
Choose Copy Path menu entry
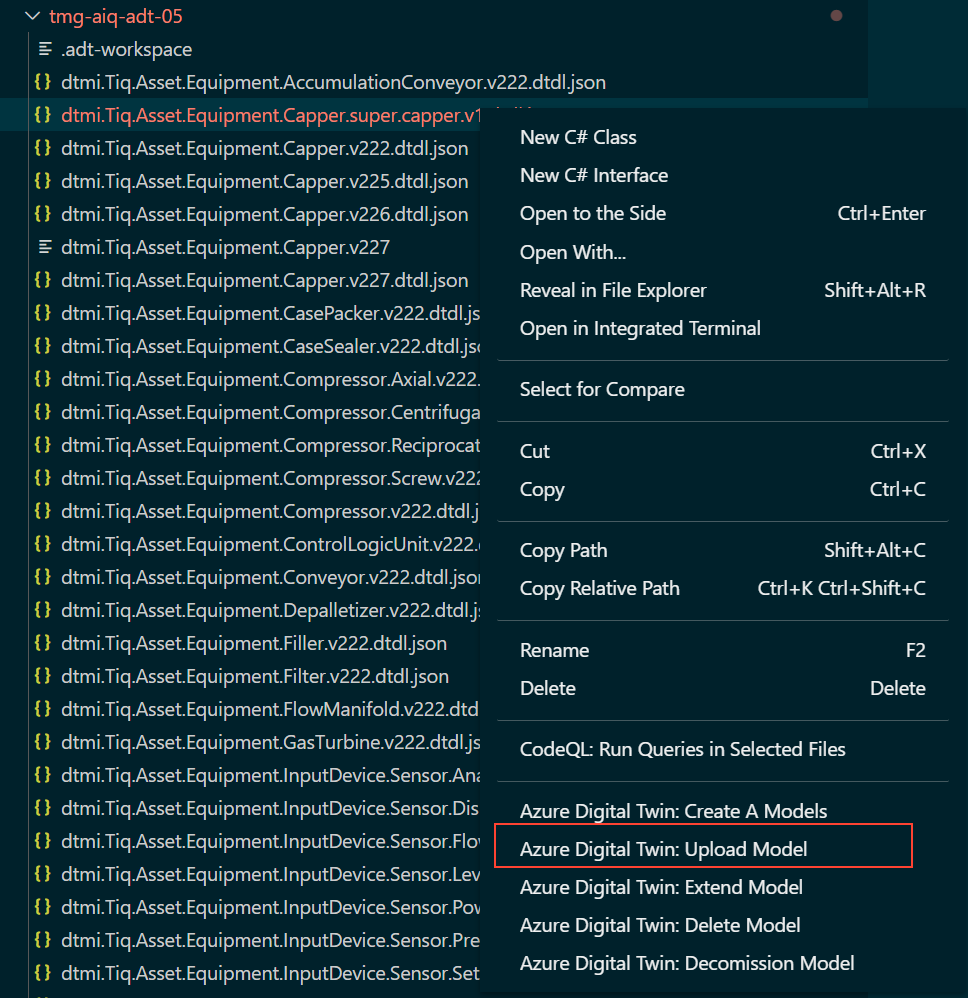click(x=722, y=551)
